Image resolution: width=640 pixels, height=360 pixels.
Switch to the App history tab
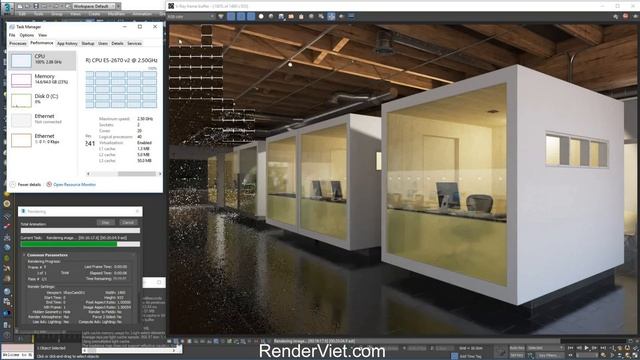pyautogui.click(x=67, y=43)
